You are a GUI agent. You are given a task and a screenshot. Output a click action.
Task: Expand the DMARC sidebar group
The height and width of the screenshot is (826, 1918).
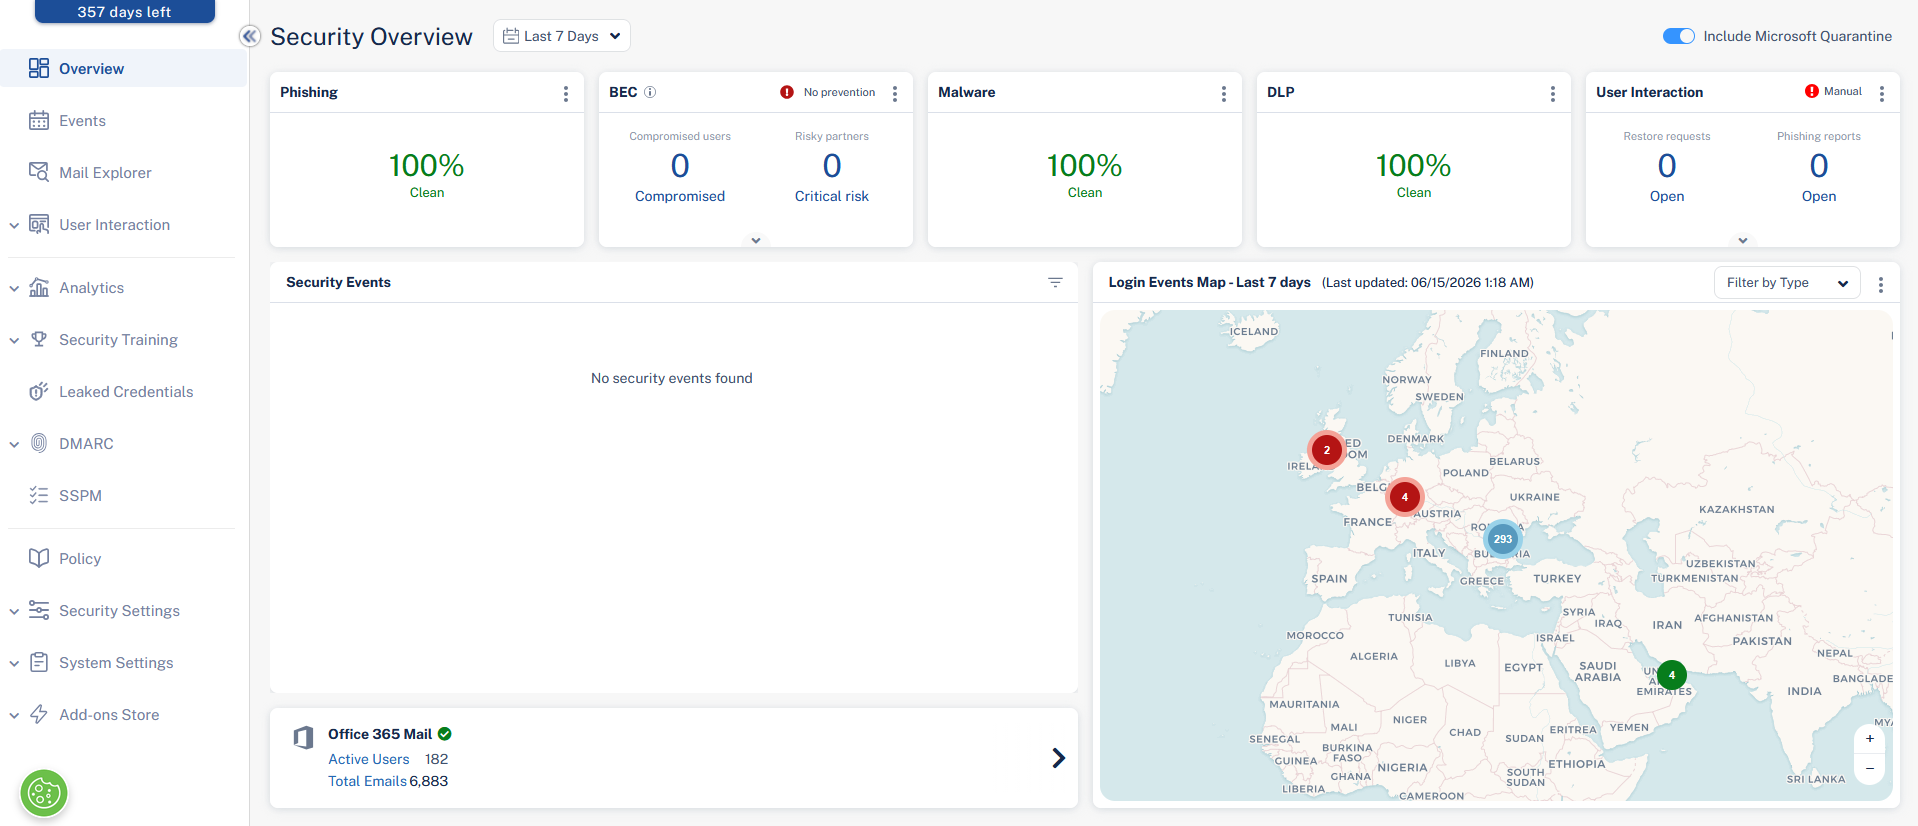pos(14,444)
